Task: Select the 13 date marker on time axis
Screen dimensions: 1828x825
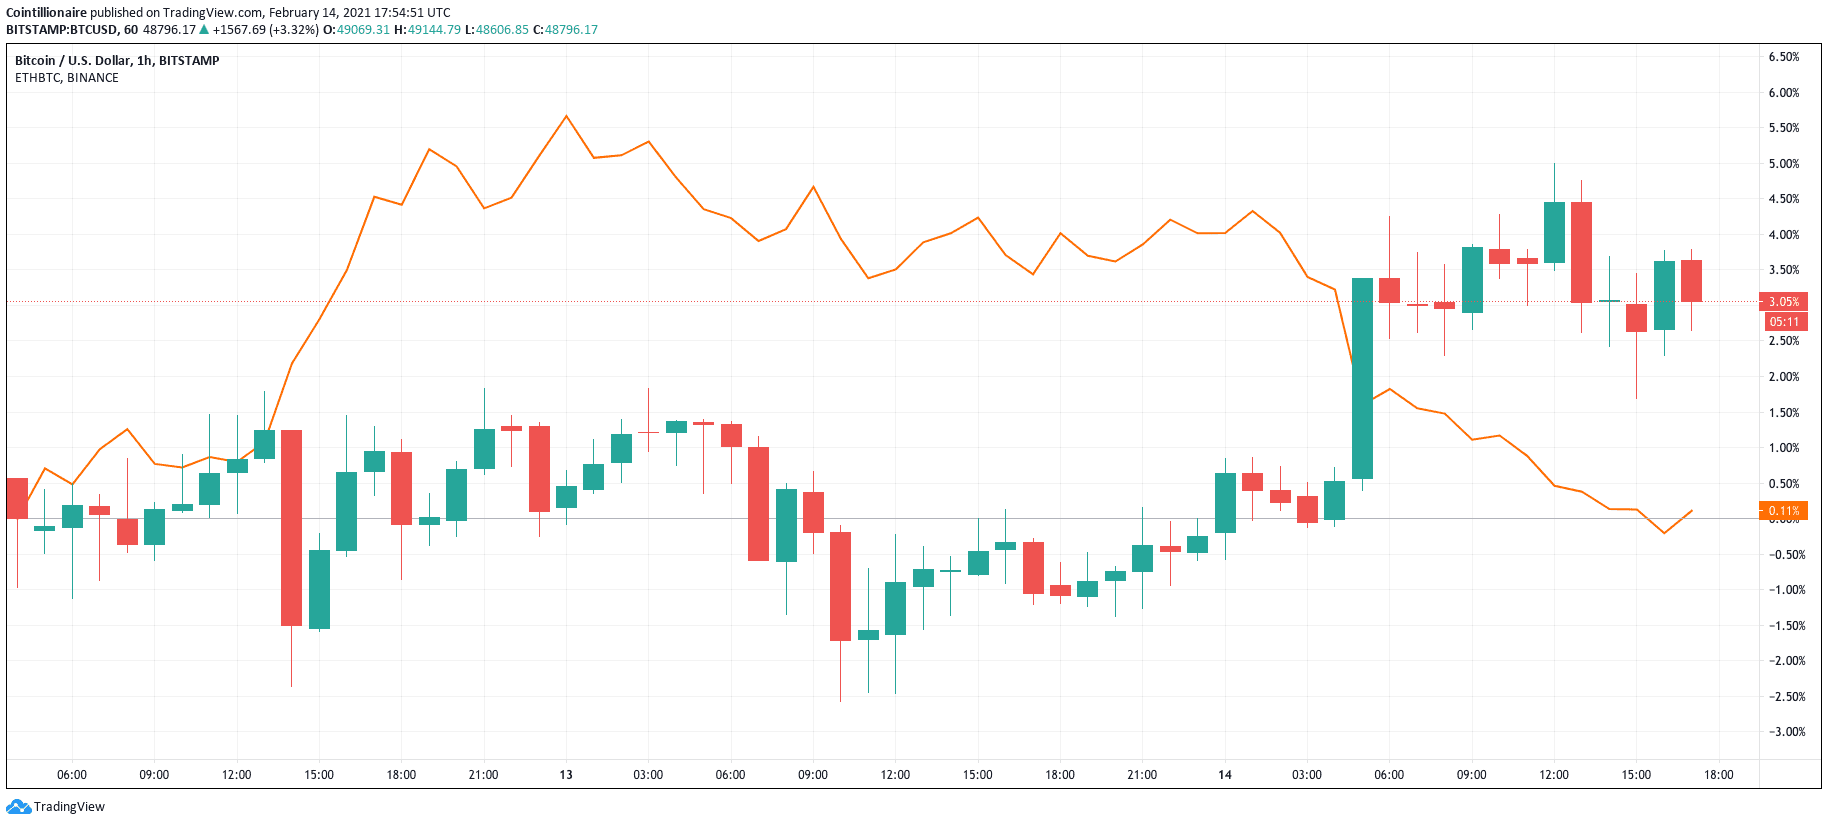Action: point(566,775)
